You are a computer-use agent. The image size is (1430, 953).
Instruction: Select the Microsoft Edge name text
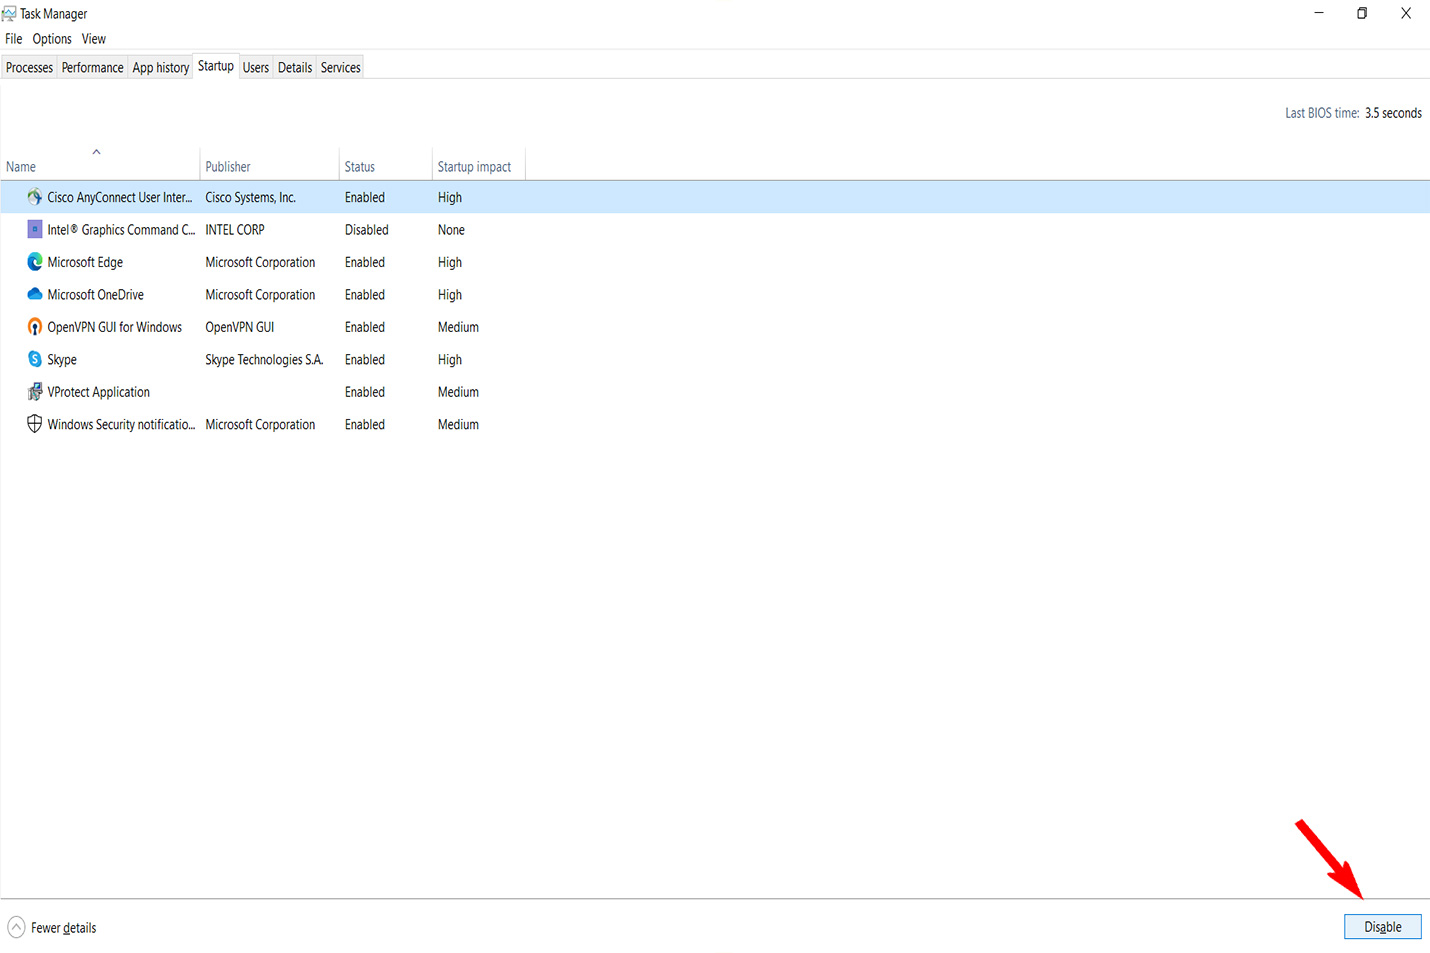85,262
